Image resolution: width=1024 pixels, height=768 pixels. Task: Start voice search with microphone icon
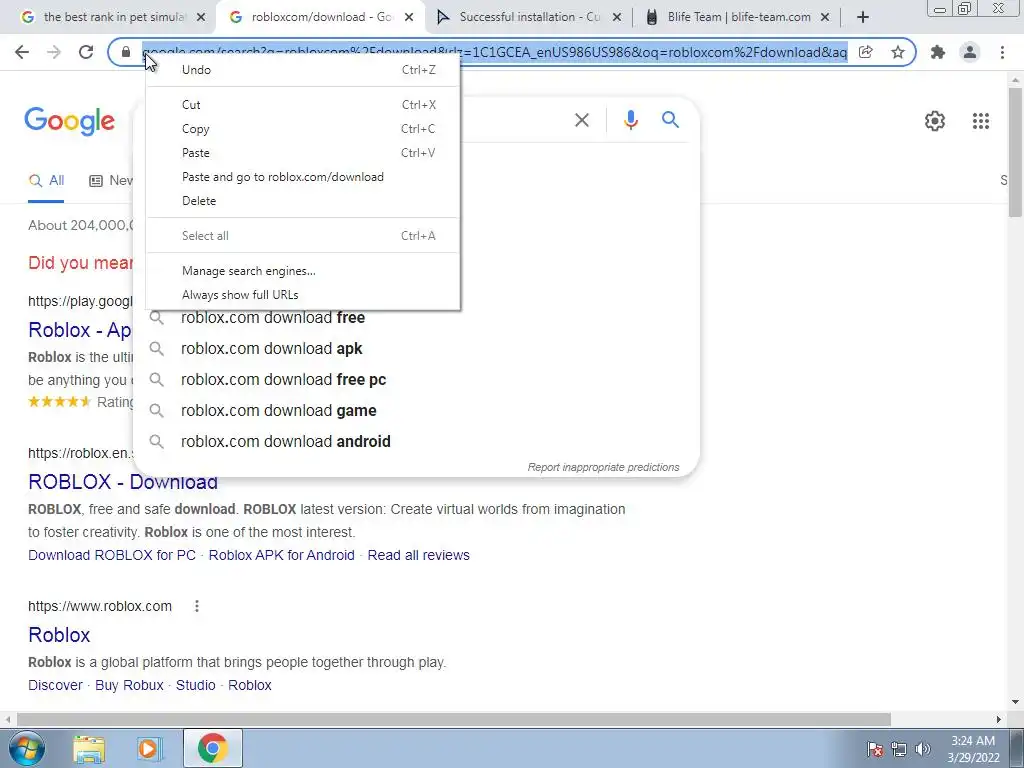tap(630, 120)
